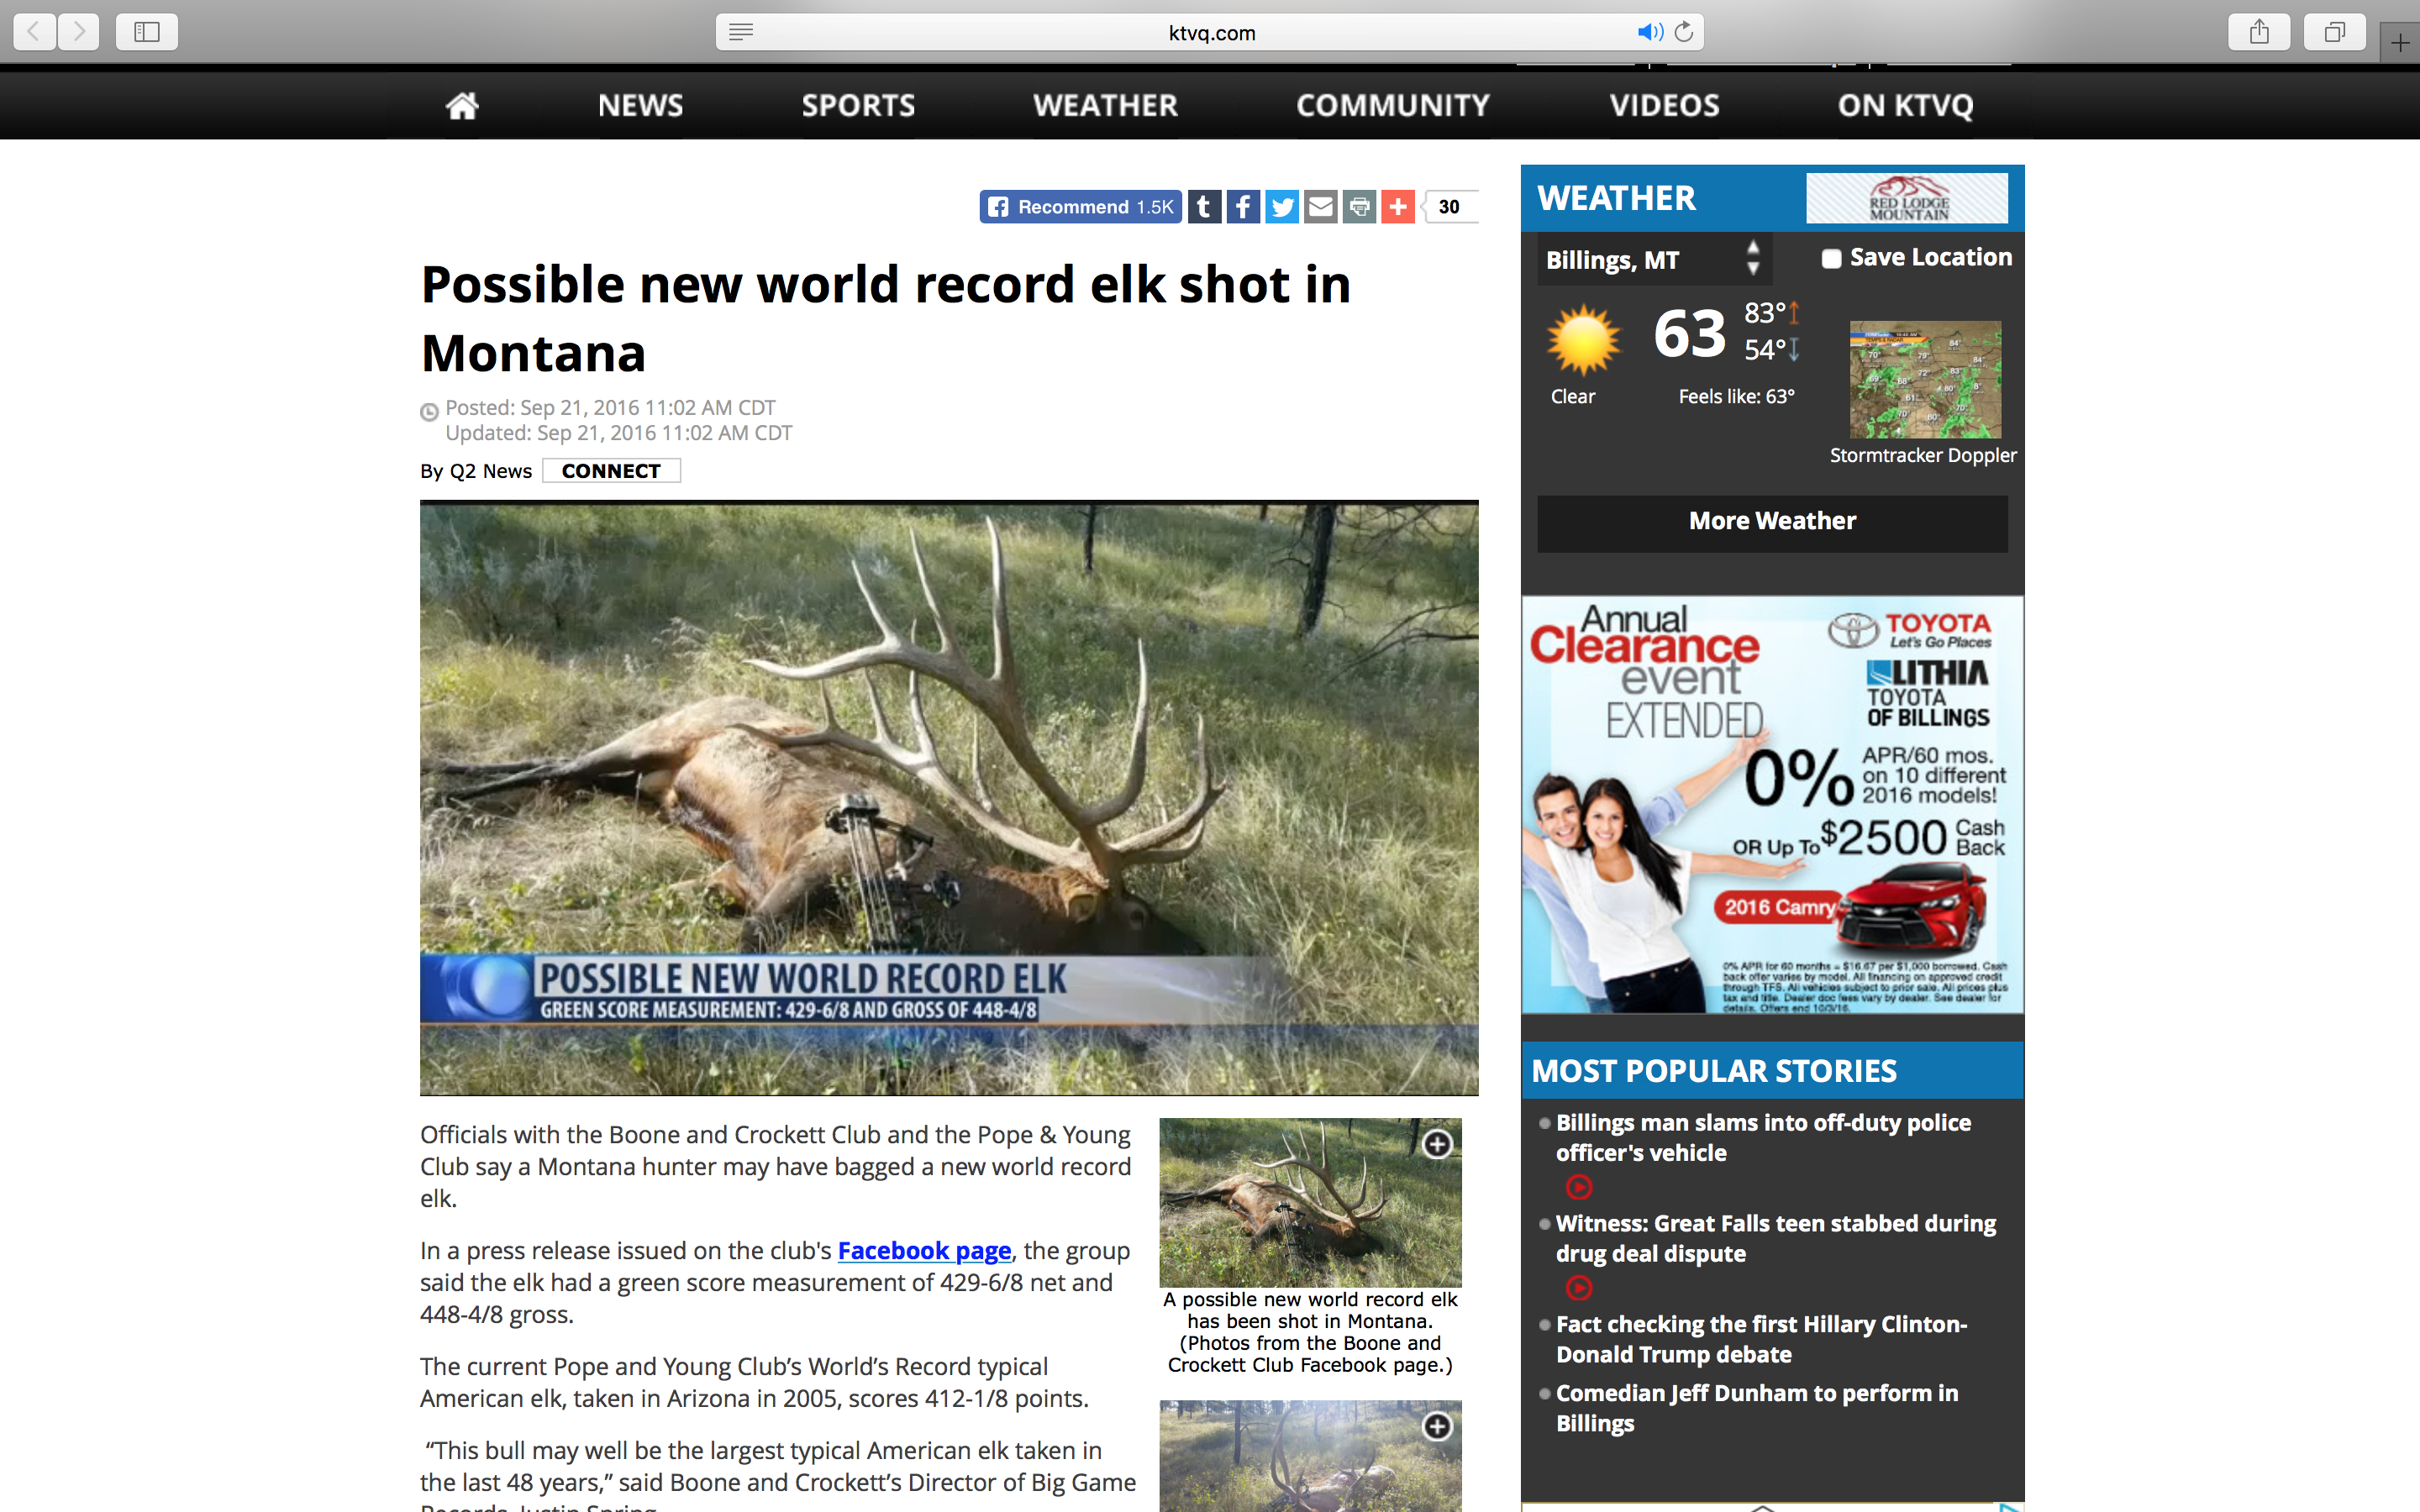Expand first elk photo thumbnail
This screenshot has height=1512, width=2420.
pos(1437,1144)
